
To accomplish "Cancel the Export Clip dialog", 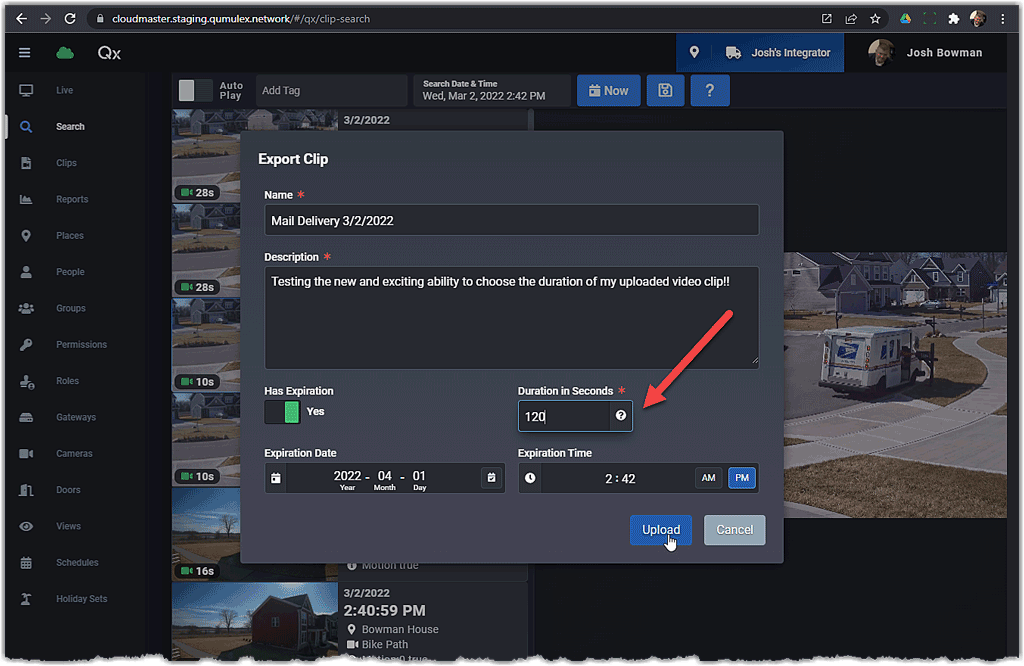I will 734,530.
